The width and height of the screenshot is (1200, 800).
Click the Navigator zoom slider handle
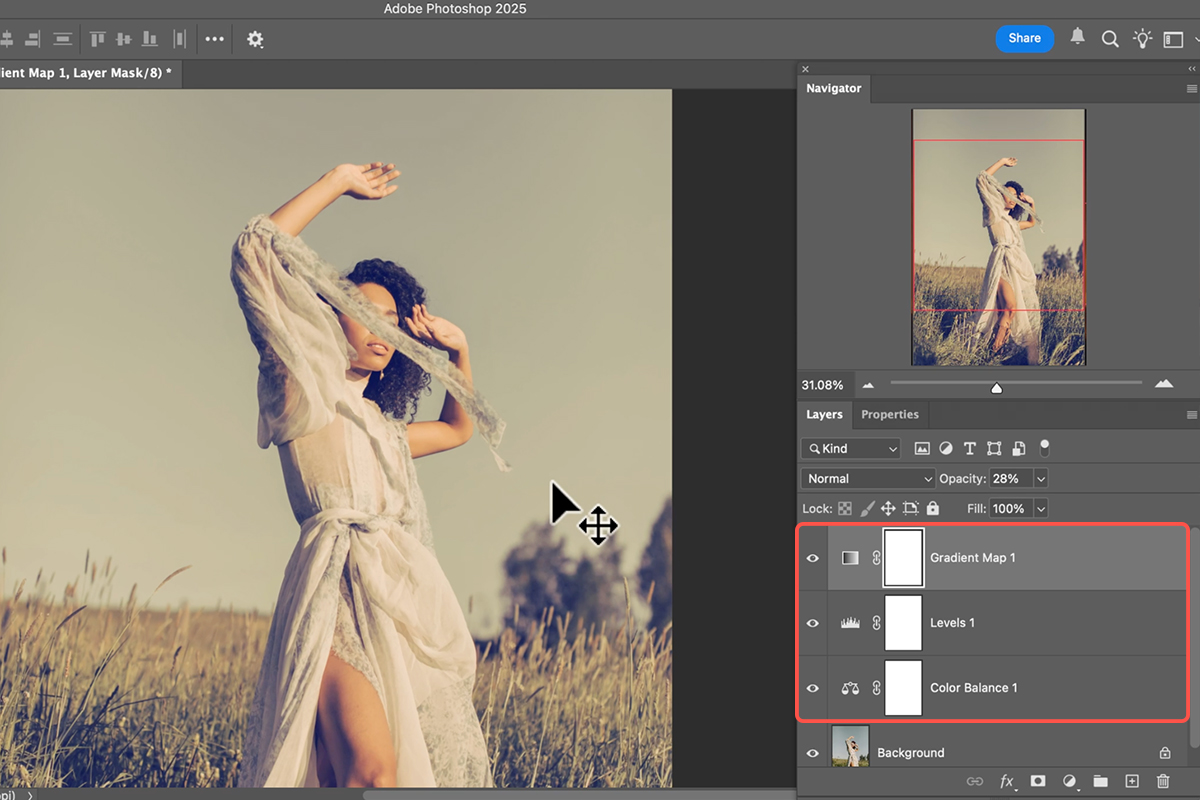click(996, 387)
